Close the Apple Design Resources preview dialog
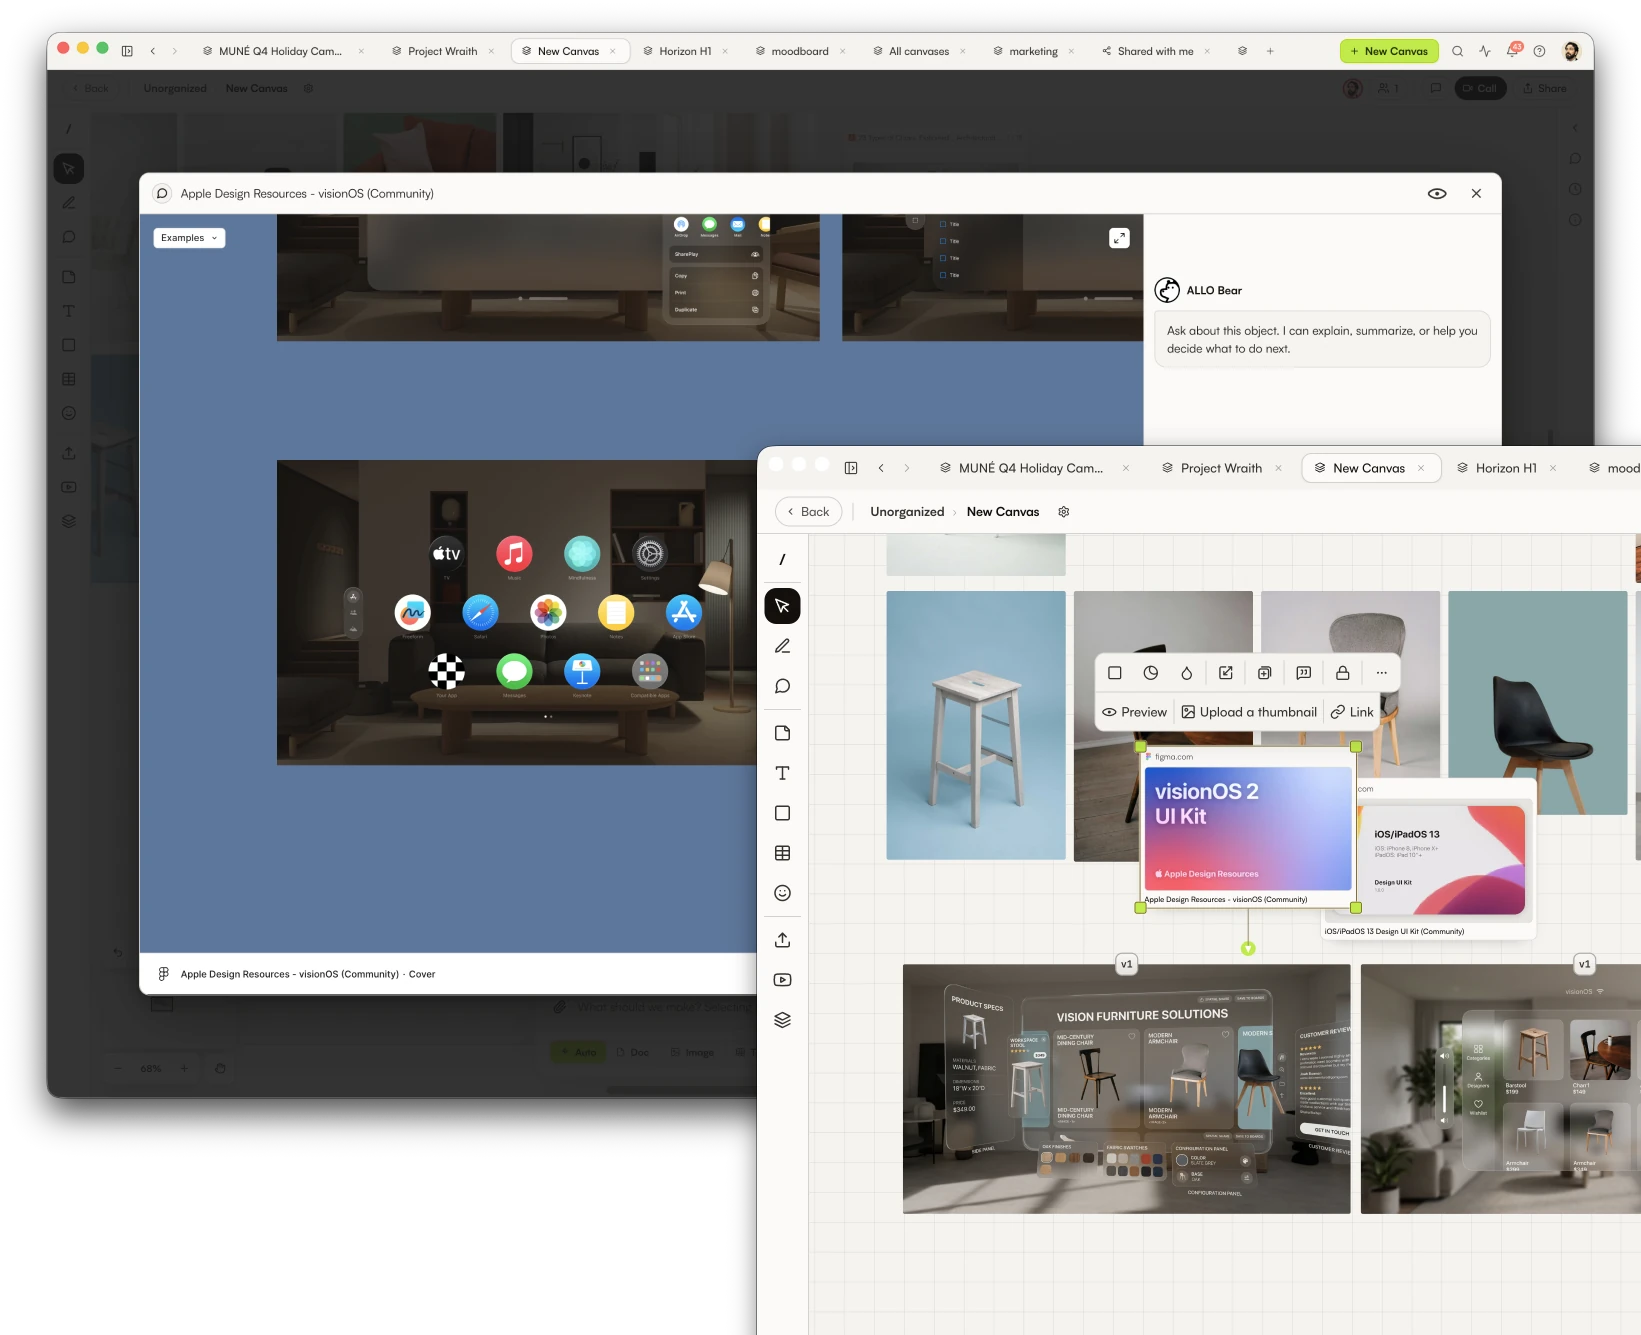Screen dimensions: 1641x1335 (x=1476, y=194)
